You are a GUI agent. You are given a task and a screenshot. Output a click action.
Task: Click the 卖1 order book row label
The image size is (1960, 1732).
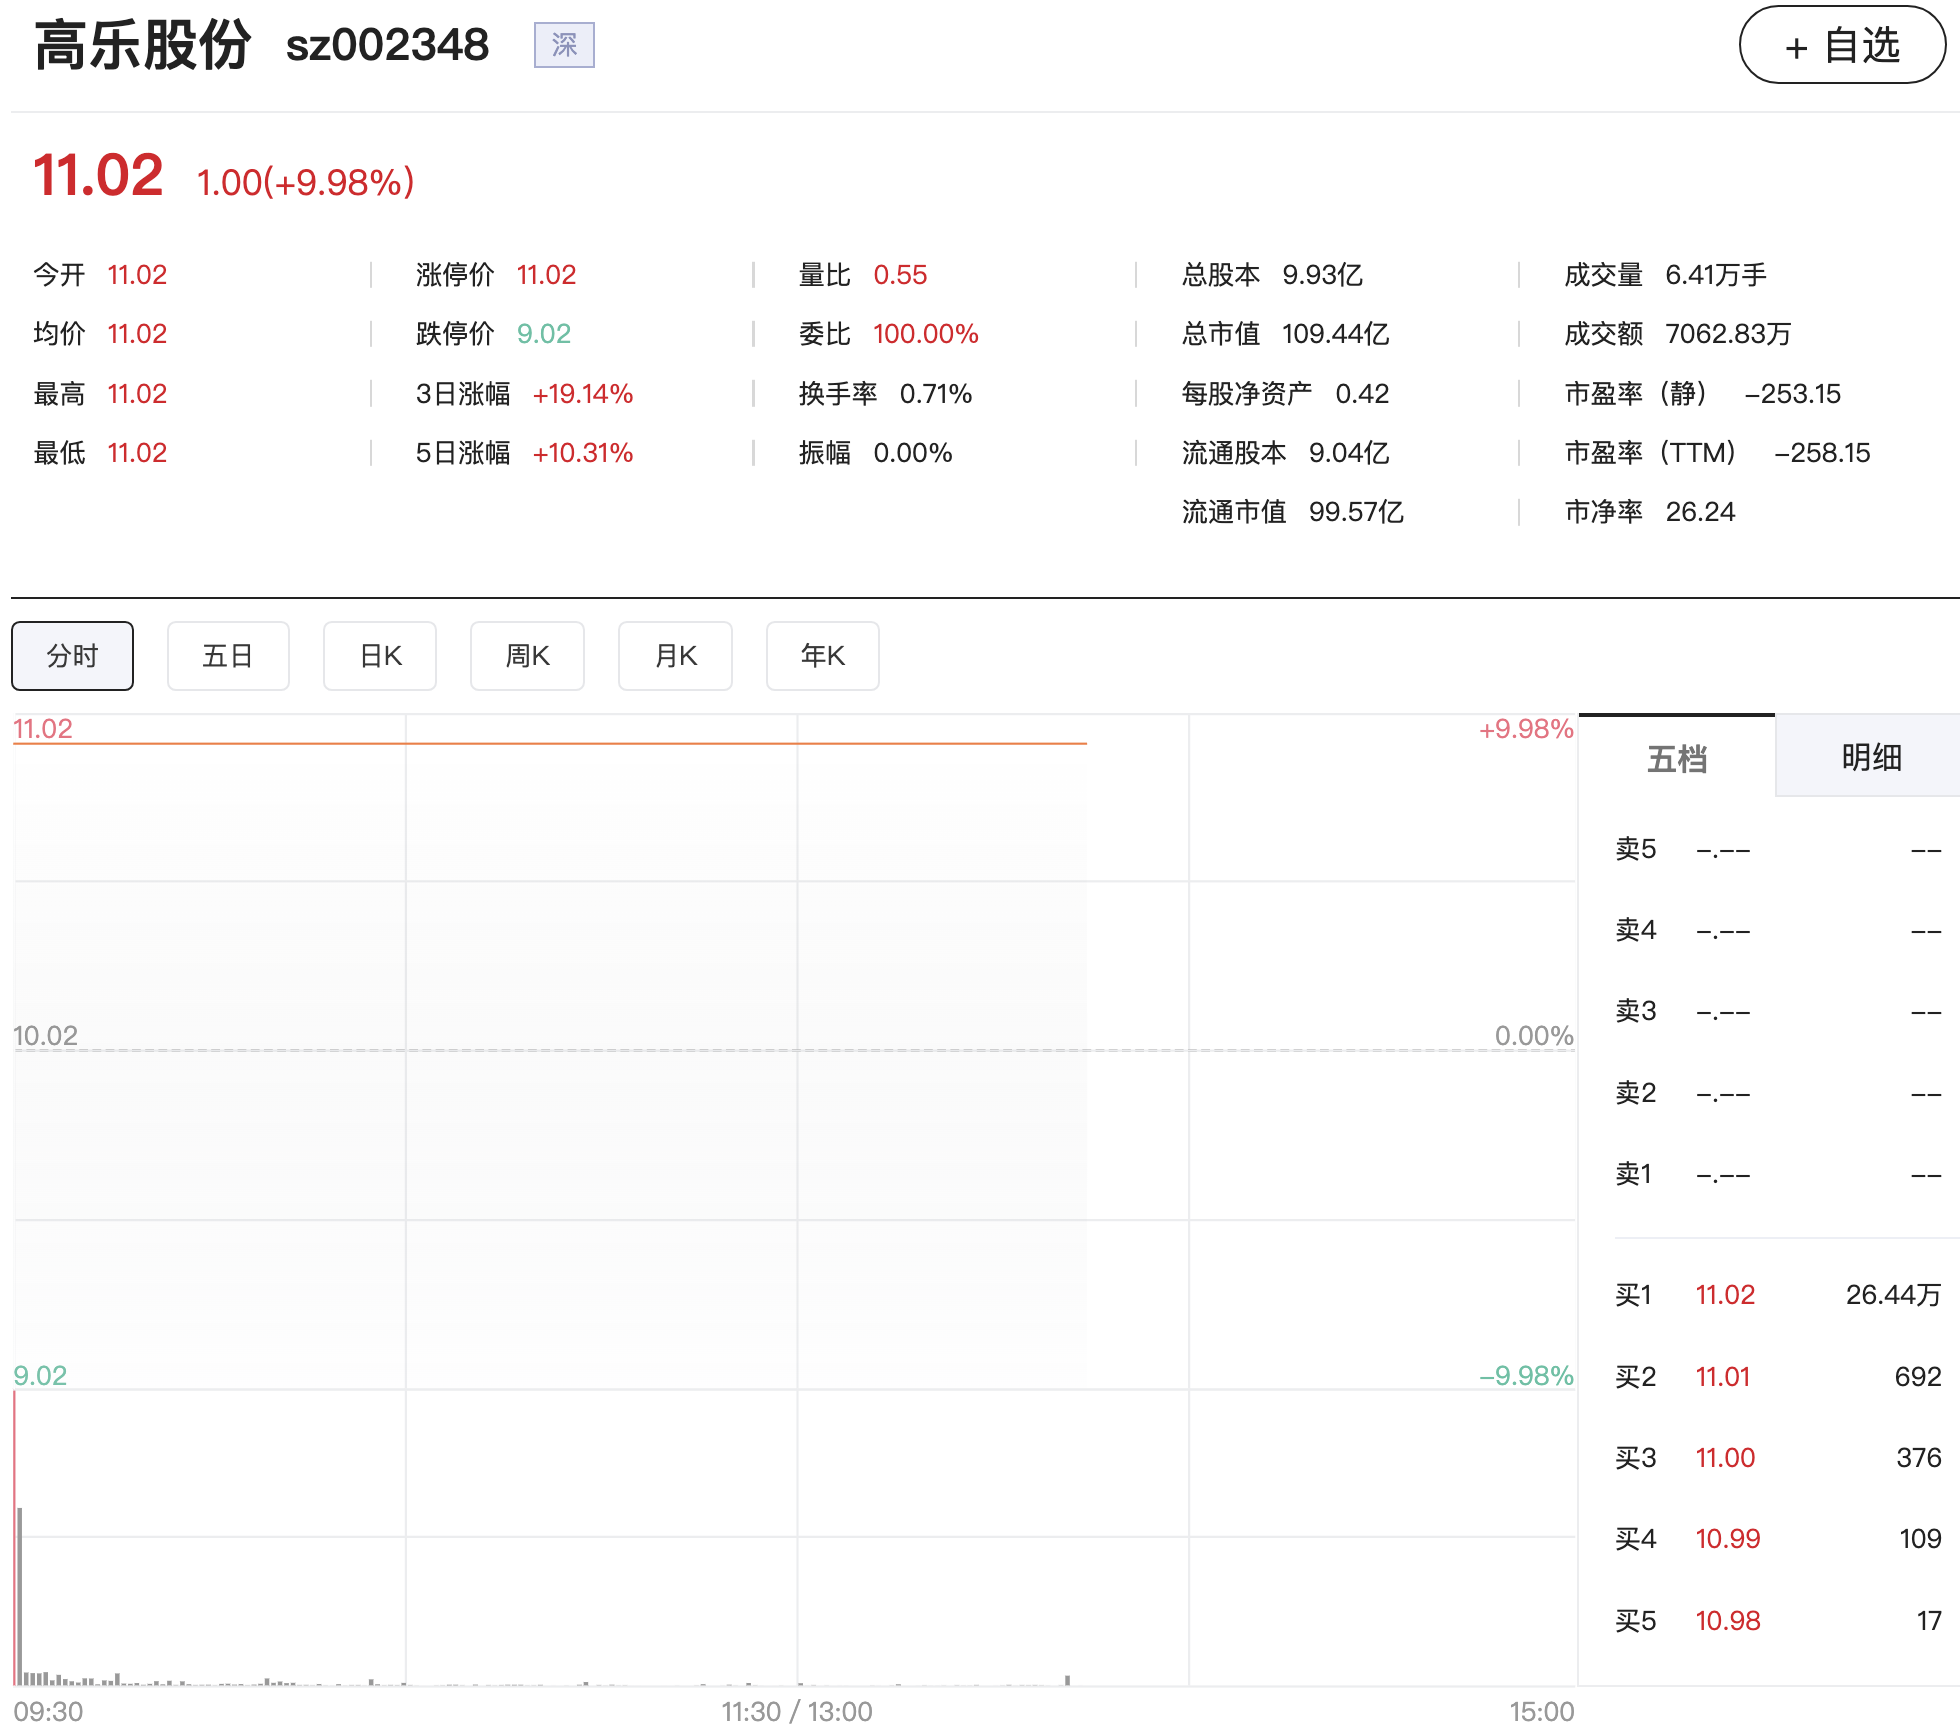pos(1634,1174)
